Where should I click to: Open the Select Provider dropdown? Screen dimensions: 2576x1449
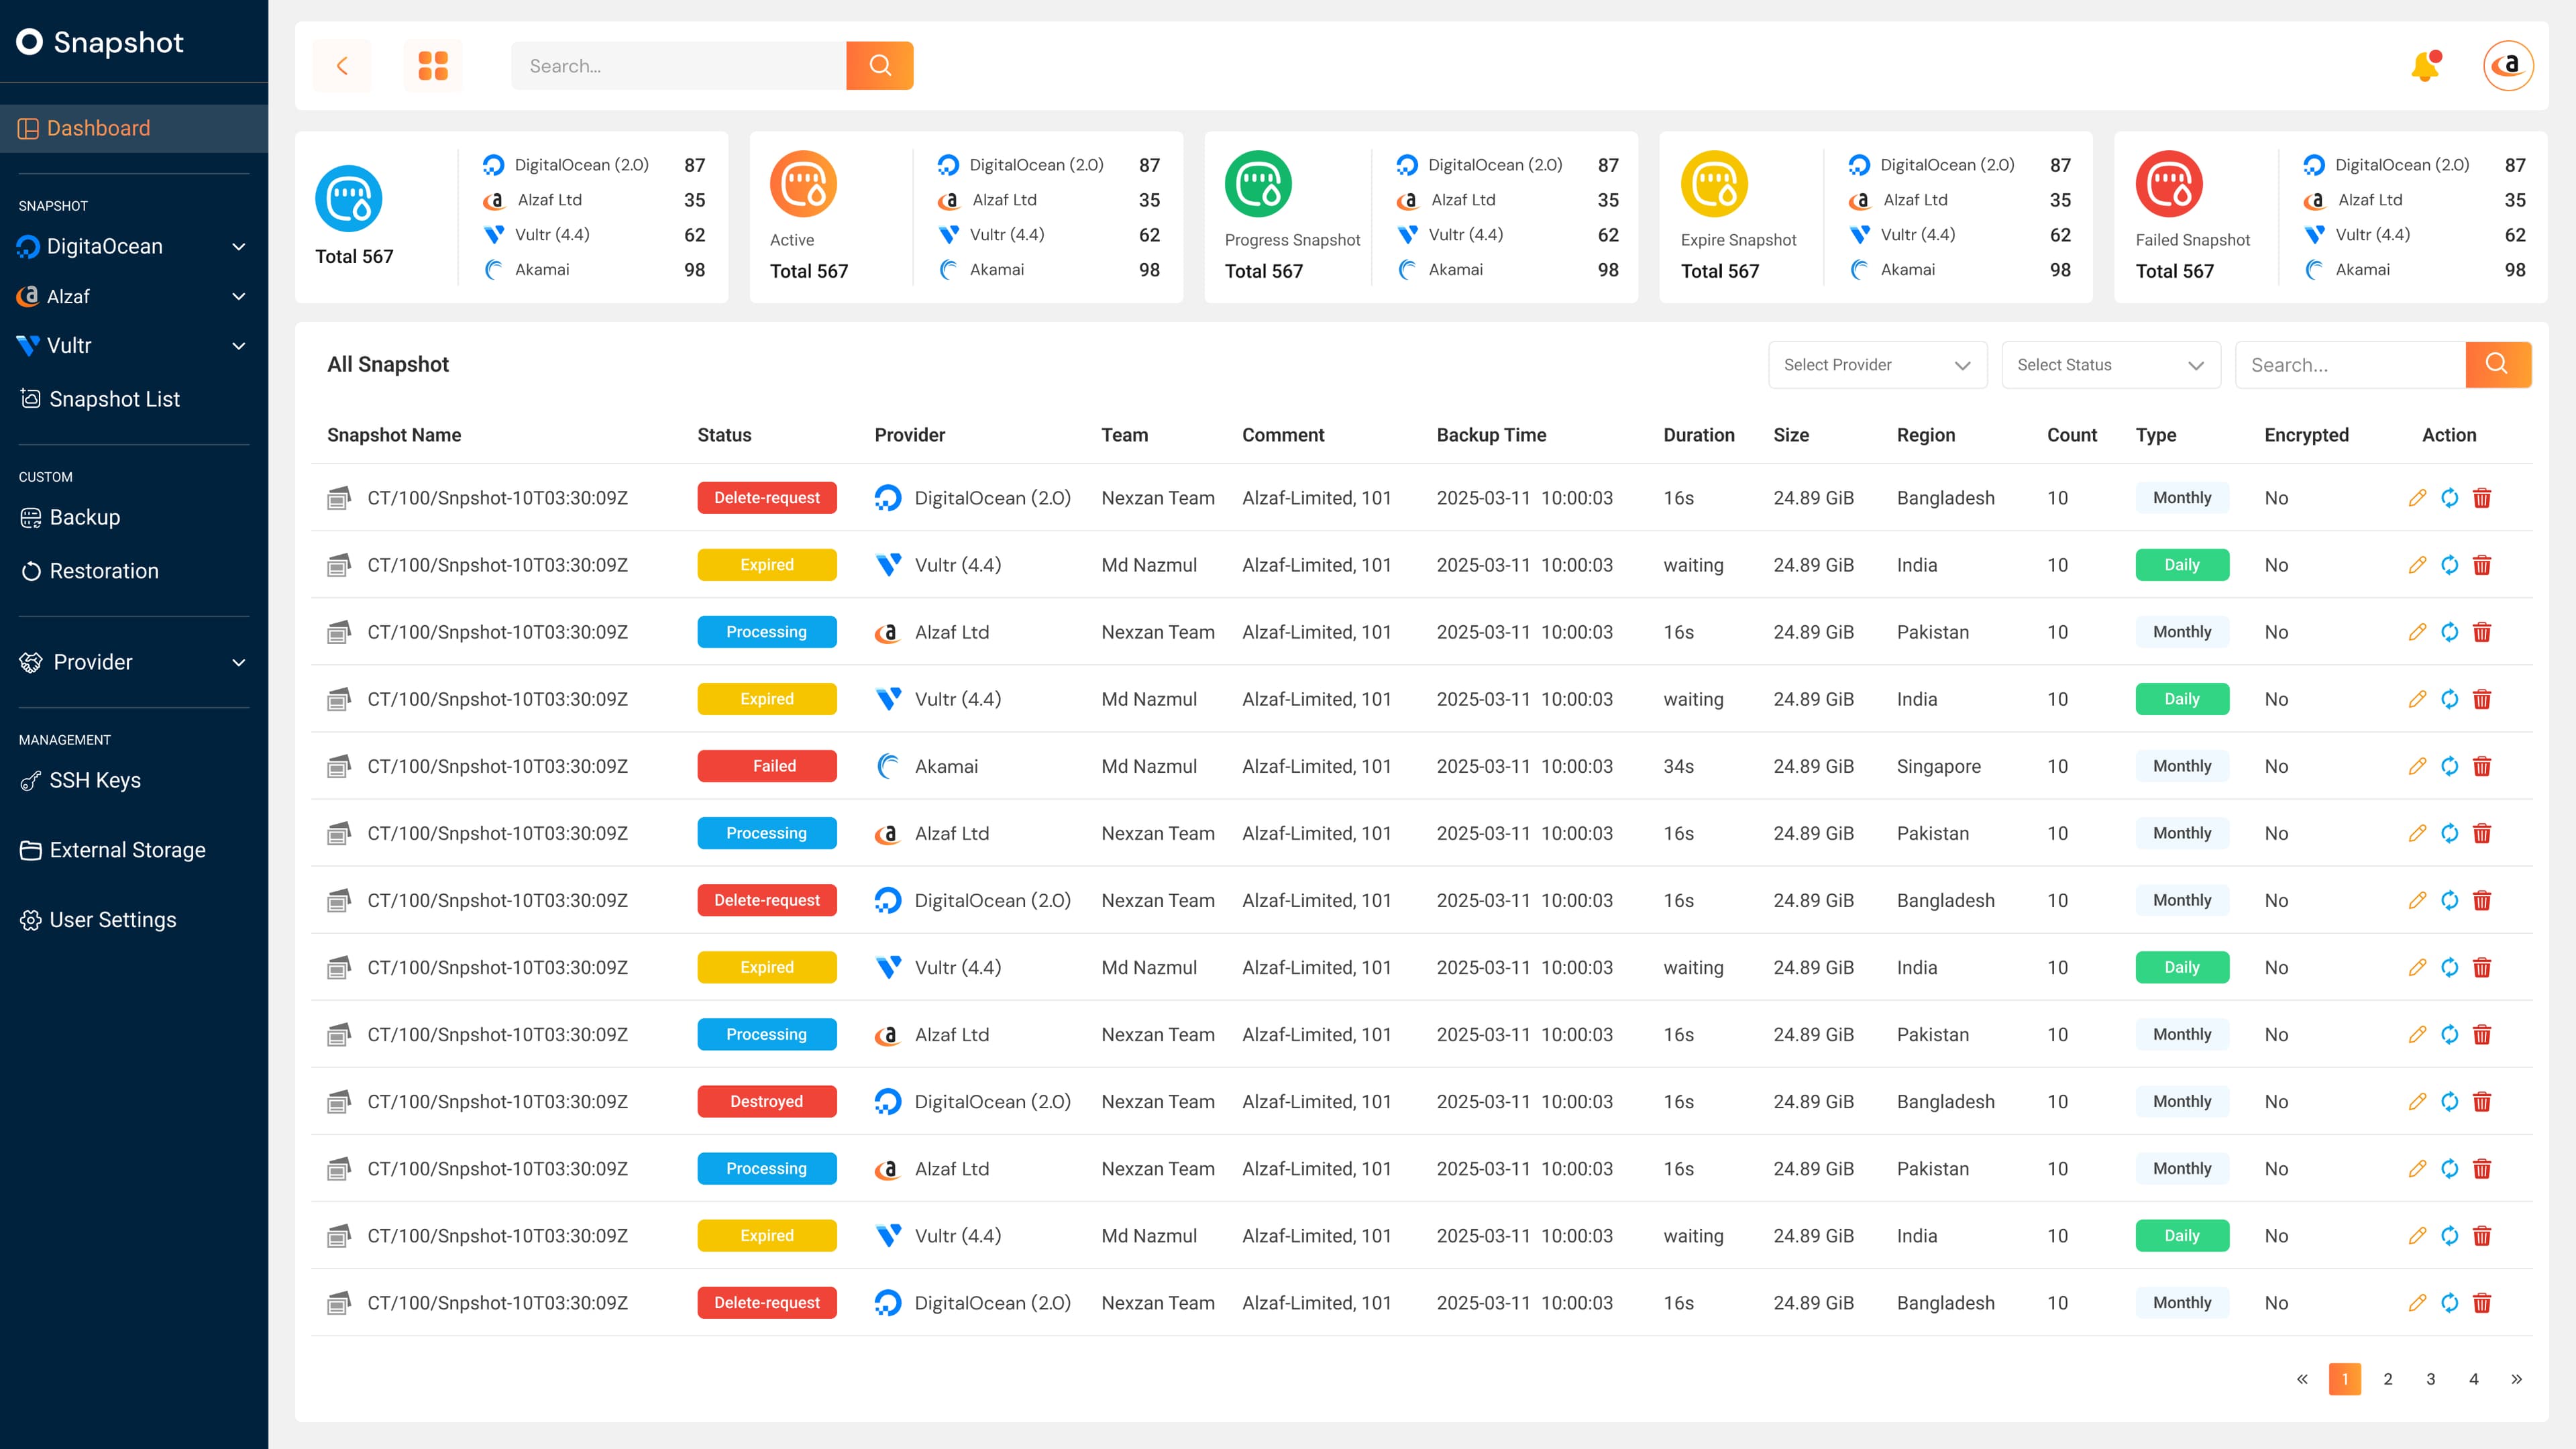(1876, 365)
